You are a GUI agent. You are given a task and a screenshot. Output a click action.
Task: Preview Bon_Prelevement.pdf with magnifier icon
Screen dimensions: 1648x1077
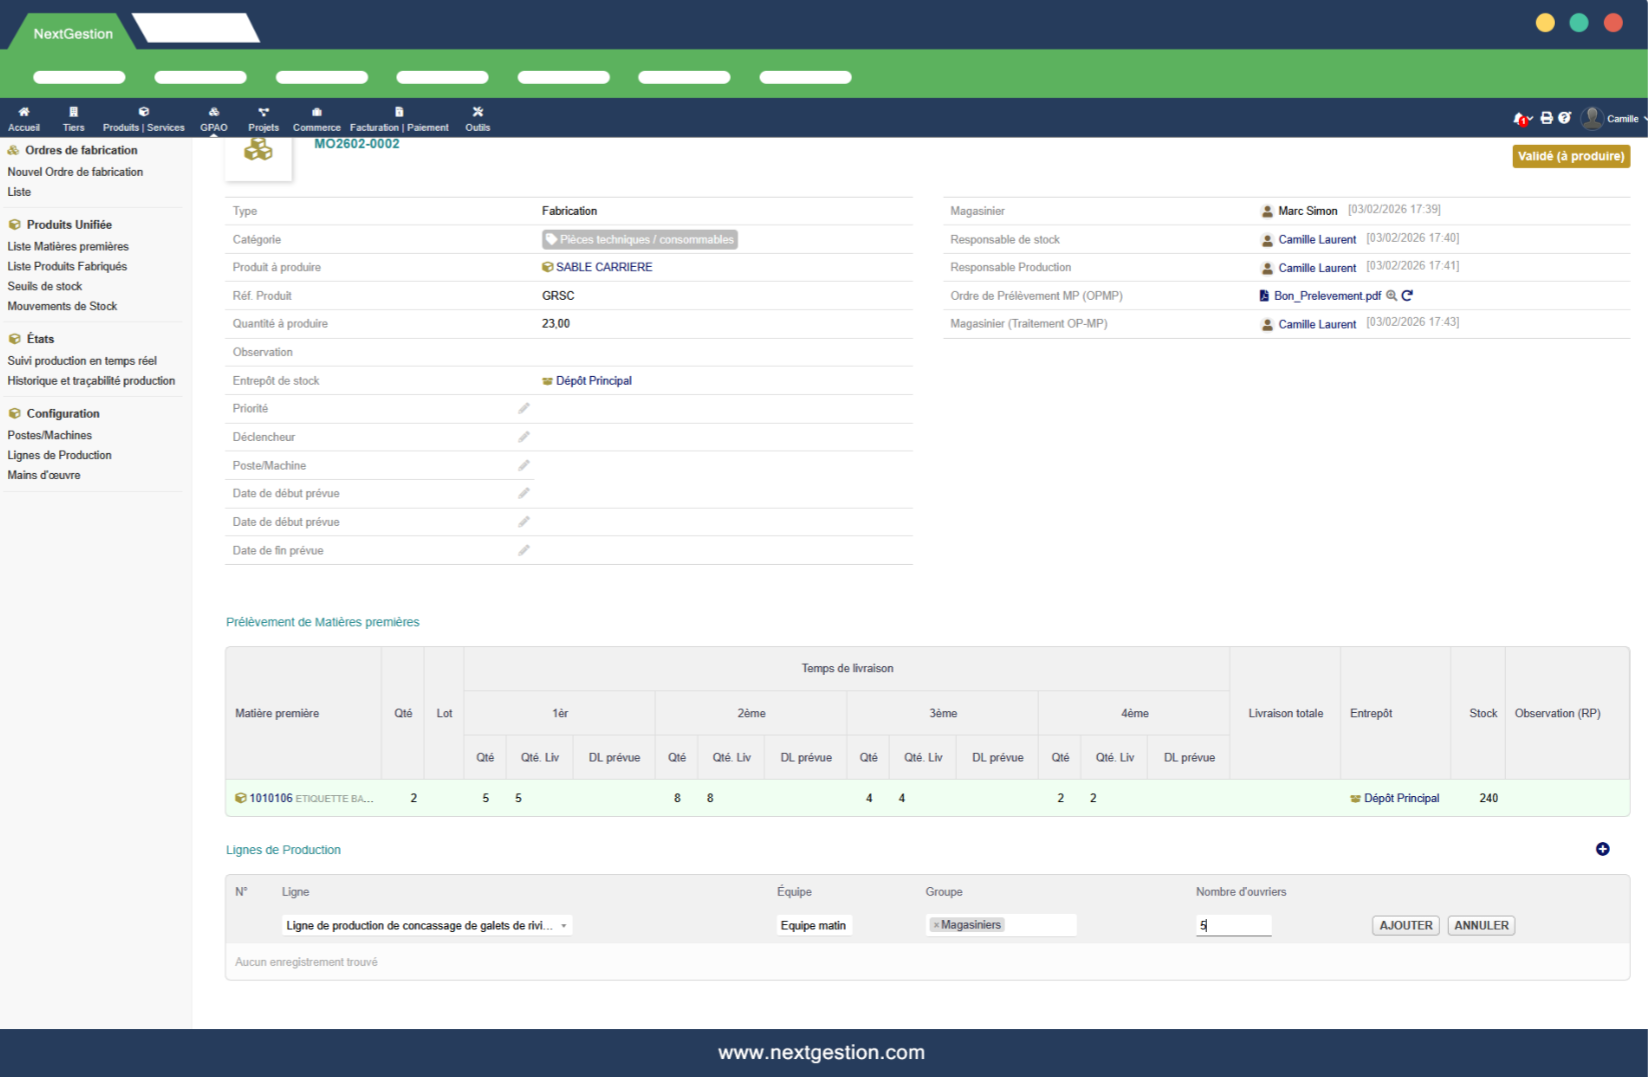coord(1391,296)
